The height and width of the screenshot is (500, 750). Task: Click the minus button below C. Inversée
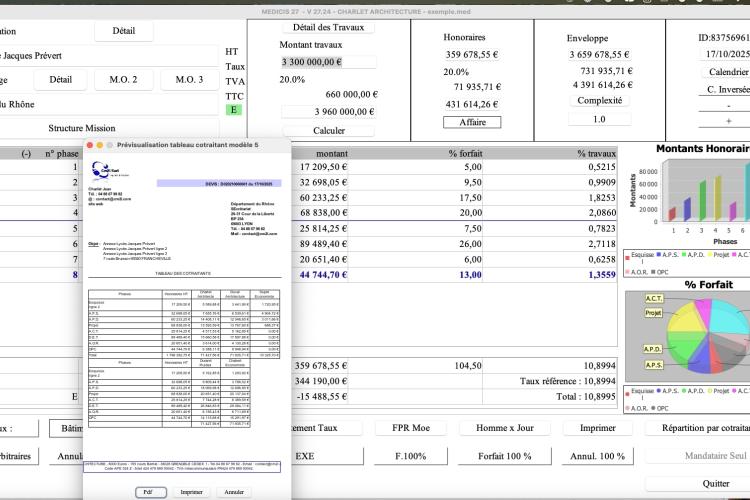coord(728,106)
